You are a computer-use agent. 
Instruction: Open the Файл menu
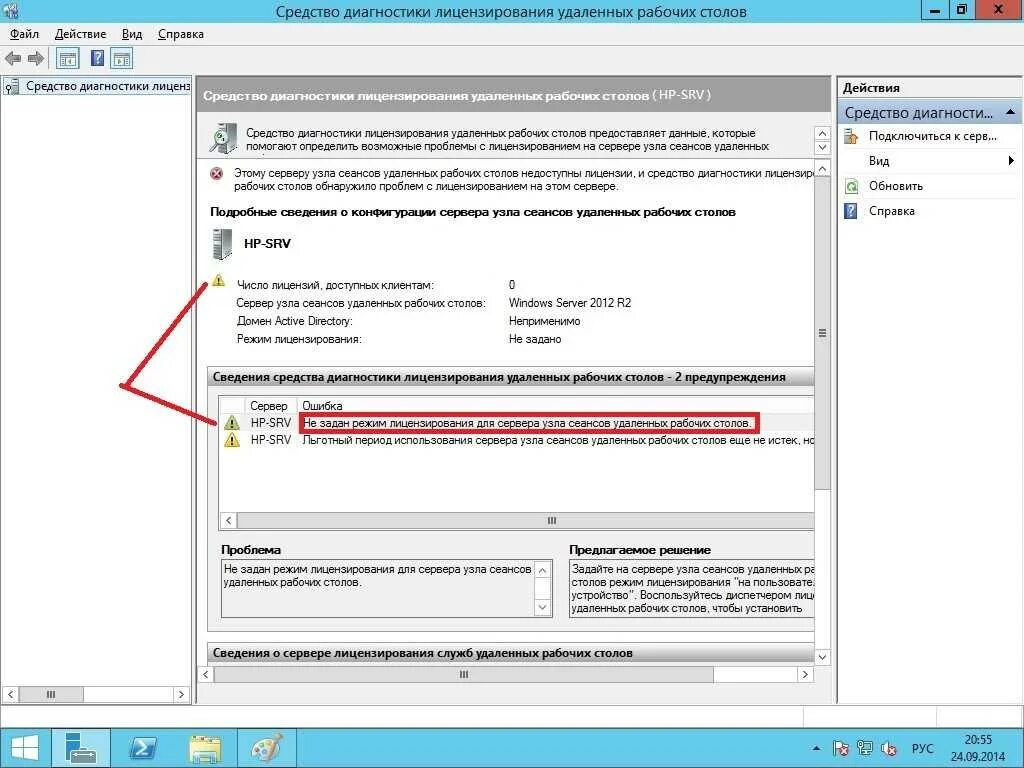24,34
